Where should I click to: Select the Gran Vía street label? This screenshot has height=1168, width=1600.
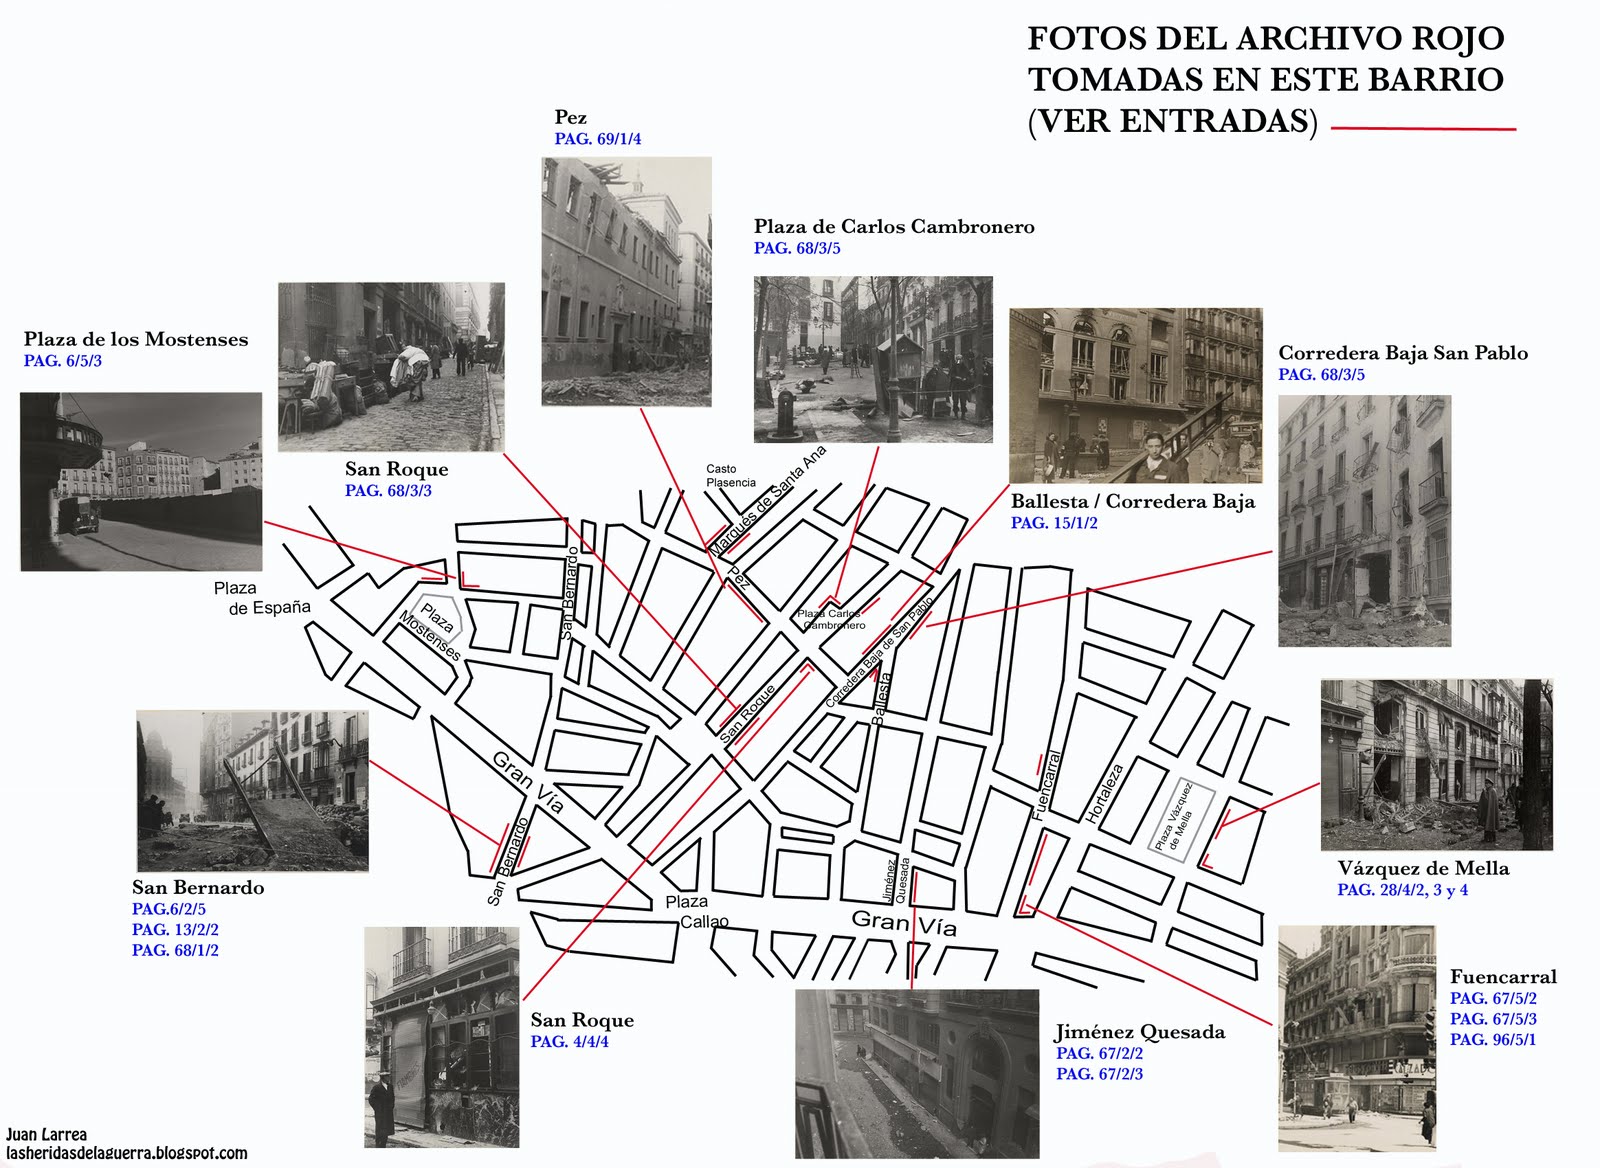(905, 925)
